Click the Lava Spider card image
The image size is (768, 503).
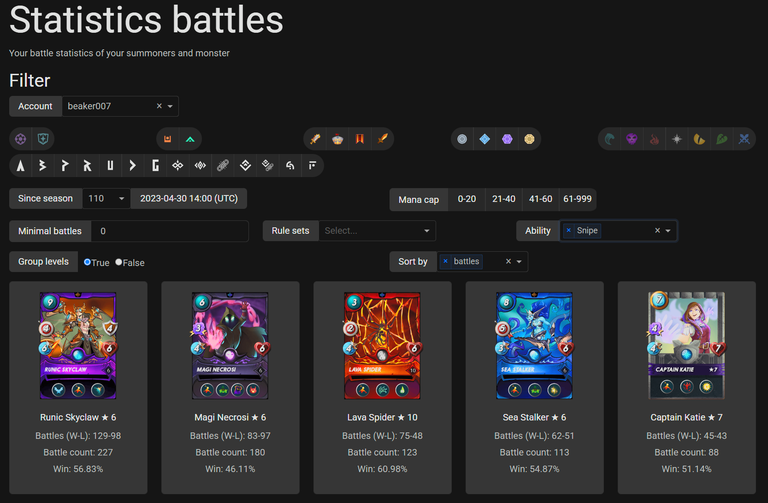pyautogui.click(x=383, y=345)
